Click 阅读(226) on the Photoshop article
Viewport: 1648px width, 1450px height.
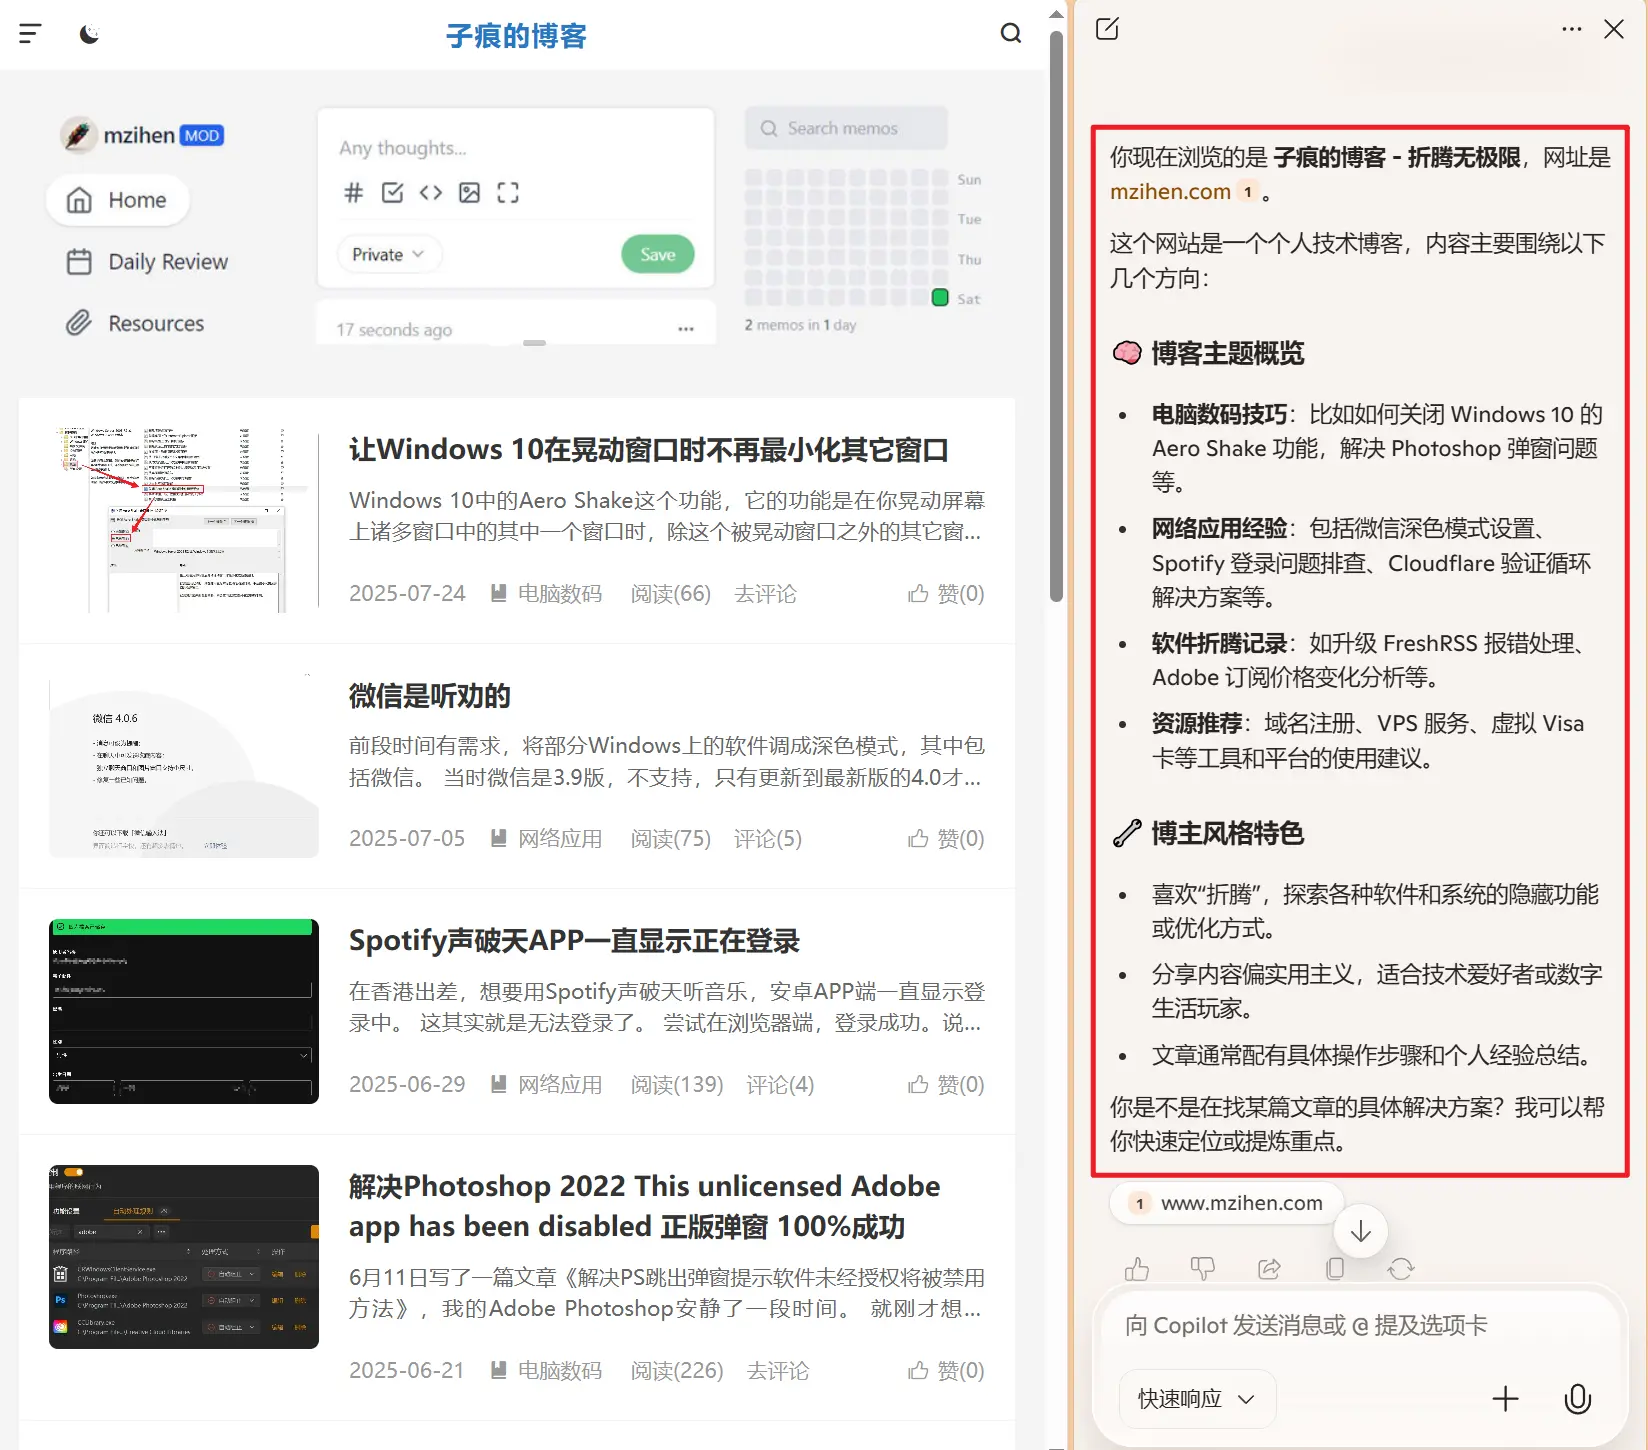point(677,1371)
